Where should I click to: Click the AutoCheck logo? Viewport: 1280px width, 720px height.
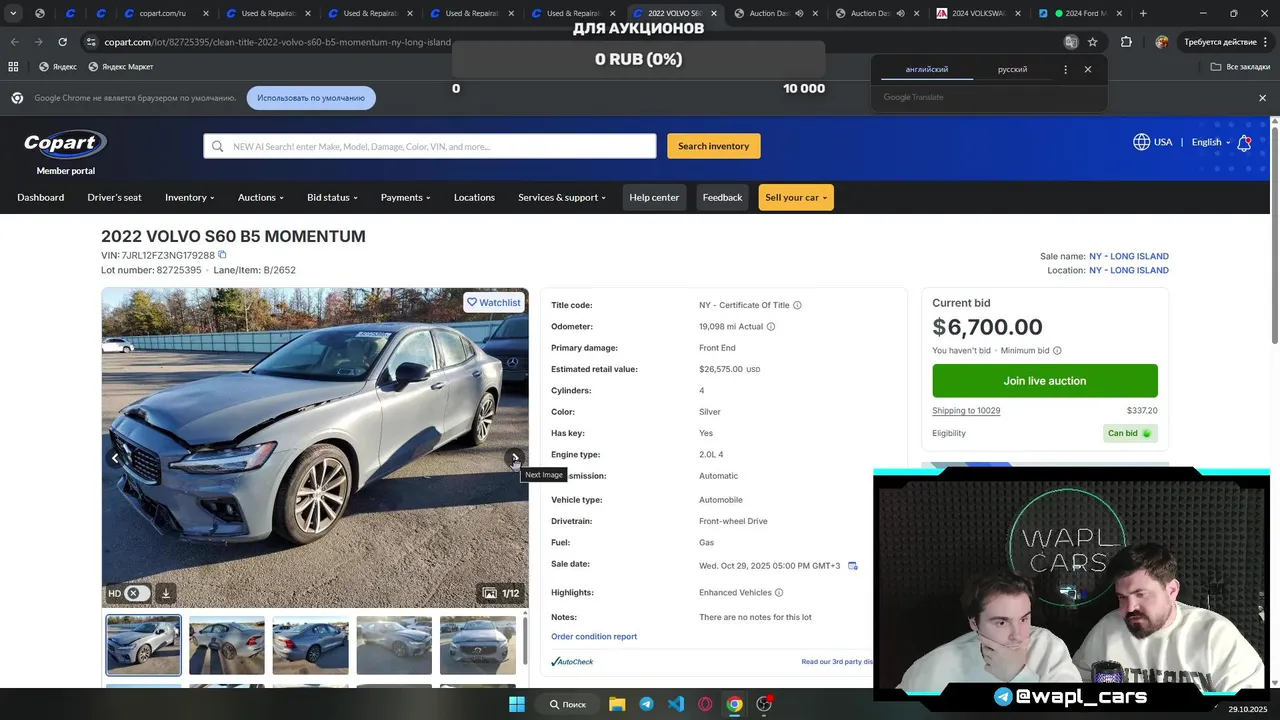pyautogui.click(x=572, y=661)
